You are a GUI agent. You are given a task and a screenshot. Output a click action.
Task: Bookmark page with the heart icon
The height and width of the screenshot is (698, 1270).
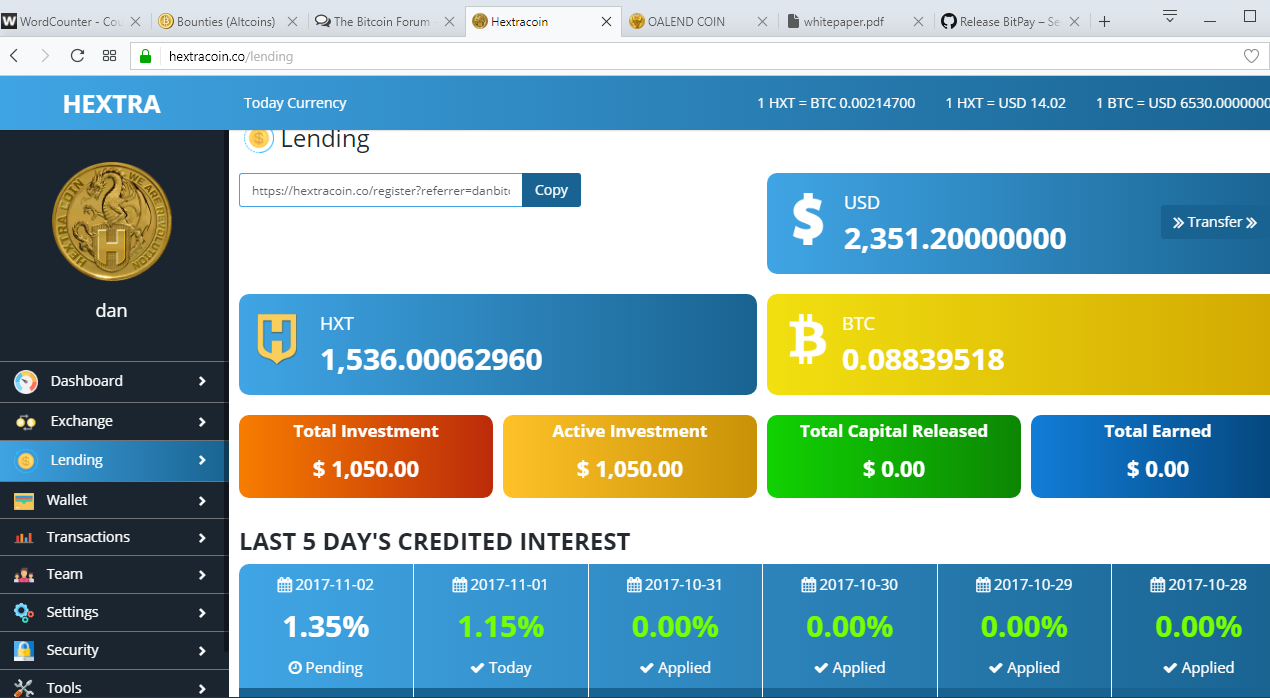click(1251, 57)
